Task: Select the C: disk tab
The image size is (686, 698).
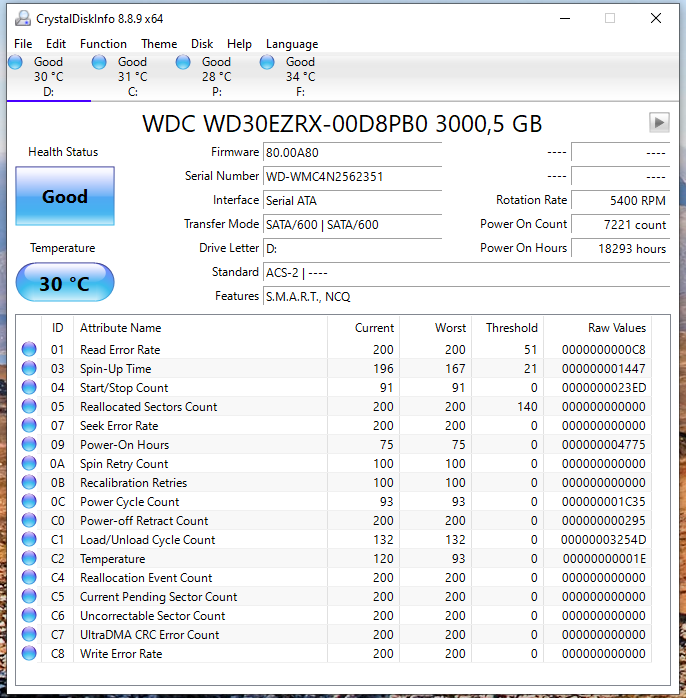Action: coord(133,77)
